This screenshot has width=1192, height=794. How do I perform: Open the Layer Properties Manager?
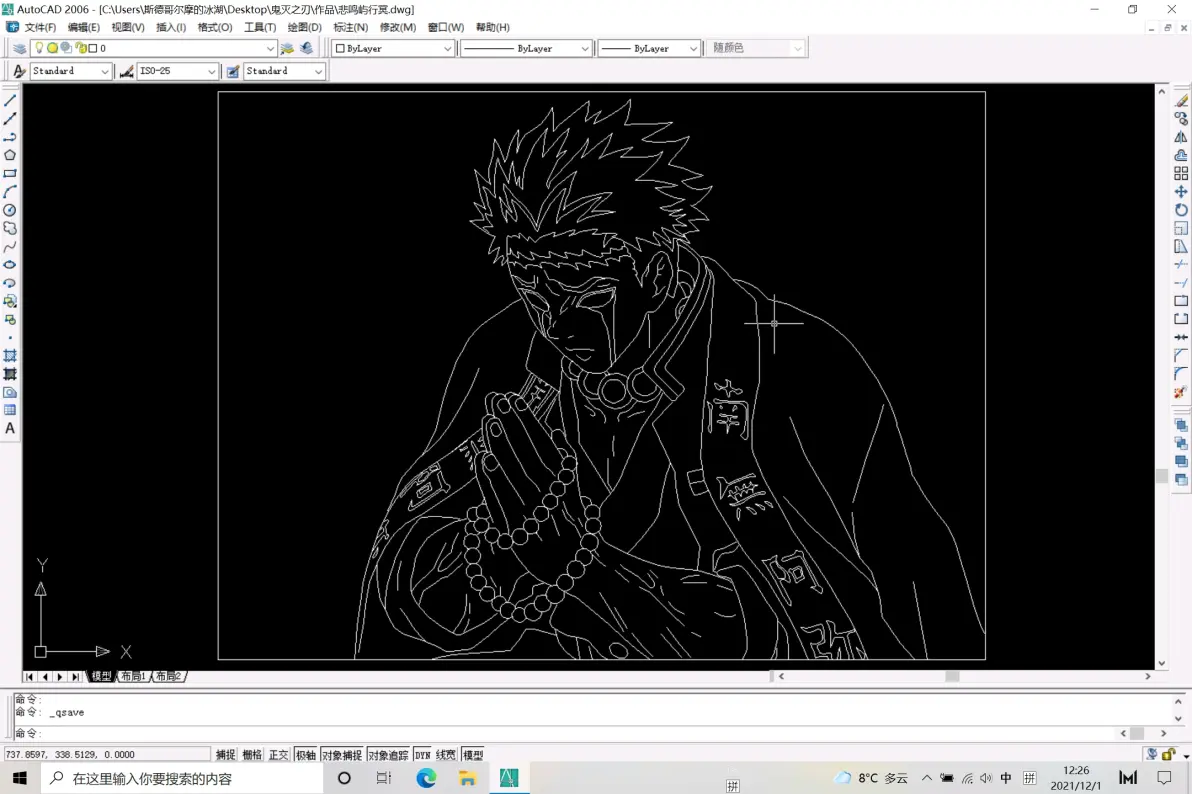tap(19, 48)
